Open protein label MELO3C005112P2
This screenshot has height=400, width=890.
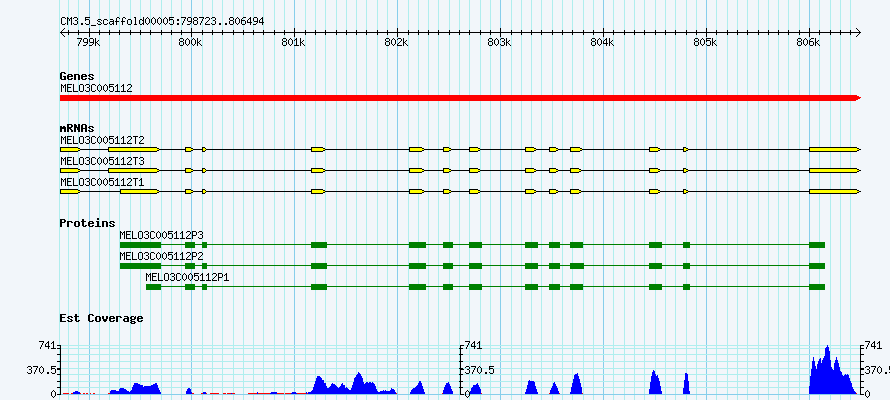point(161,256)
